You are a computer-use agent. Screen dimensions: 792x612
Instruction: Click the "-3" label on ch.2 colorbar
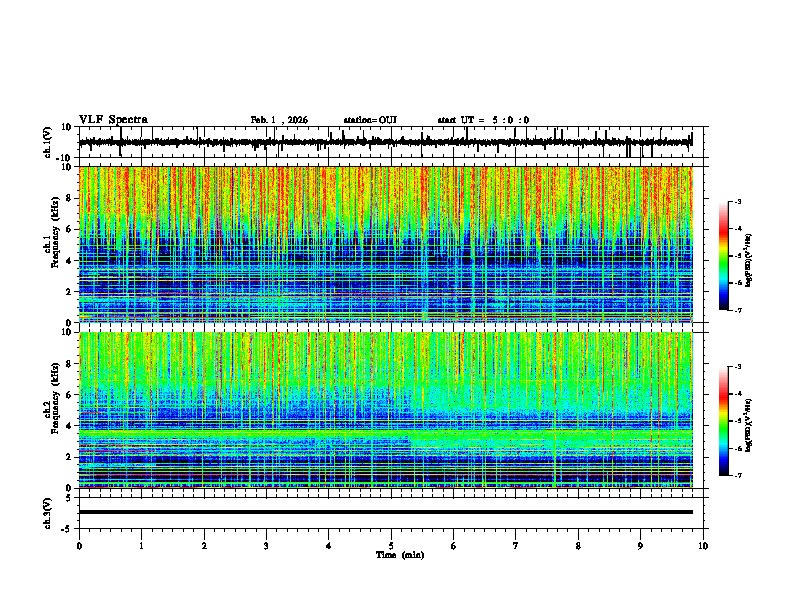(738, 367)
